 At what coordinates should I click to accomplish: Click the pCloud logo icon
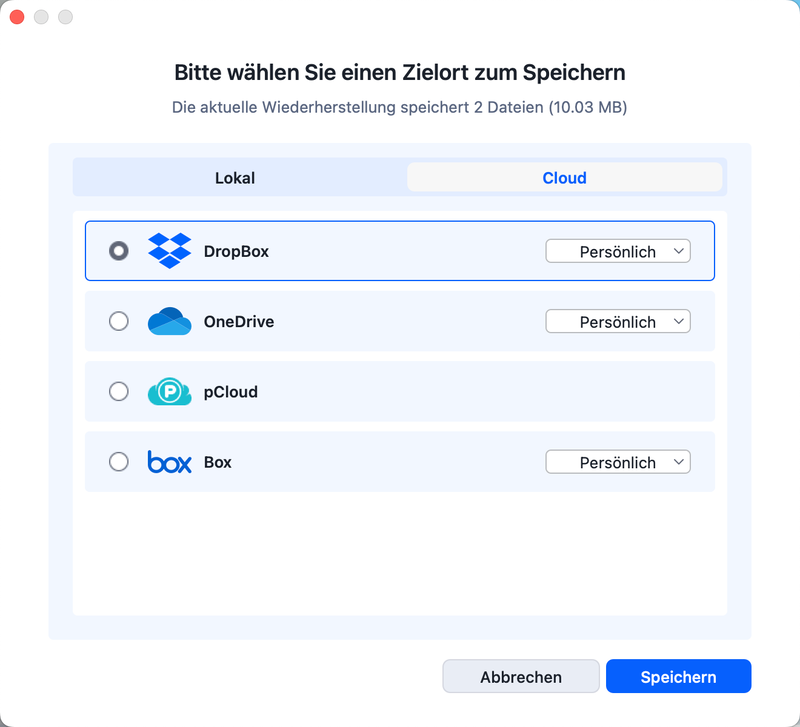pos(169,392)
